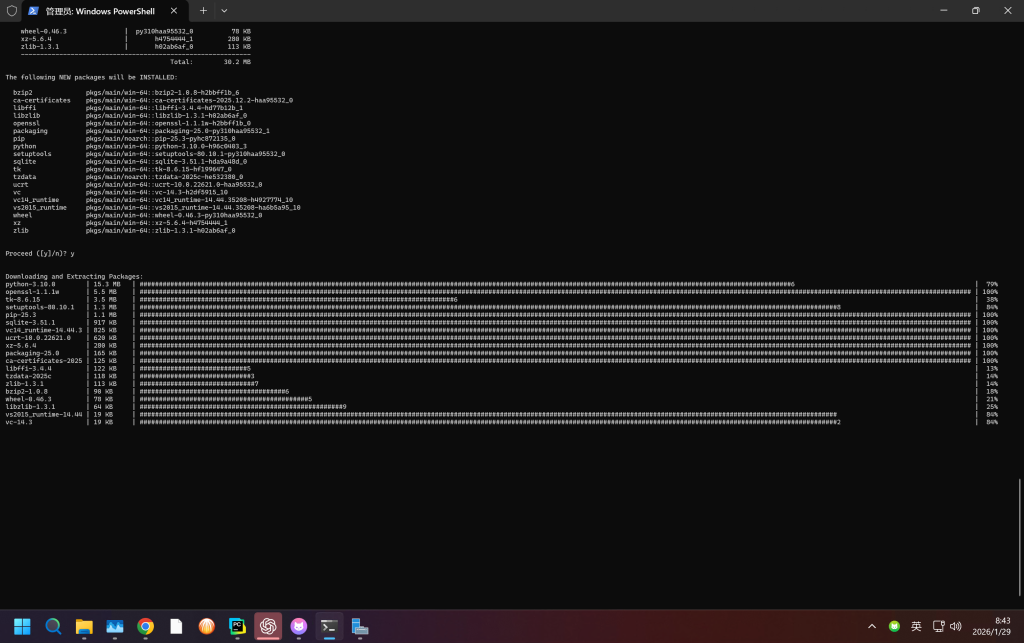The image size is (1024, 643).
Task: Open volume speaker tray icon
Action: pyautogui.click(x=955, y=627)
